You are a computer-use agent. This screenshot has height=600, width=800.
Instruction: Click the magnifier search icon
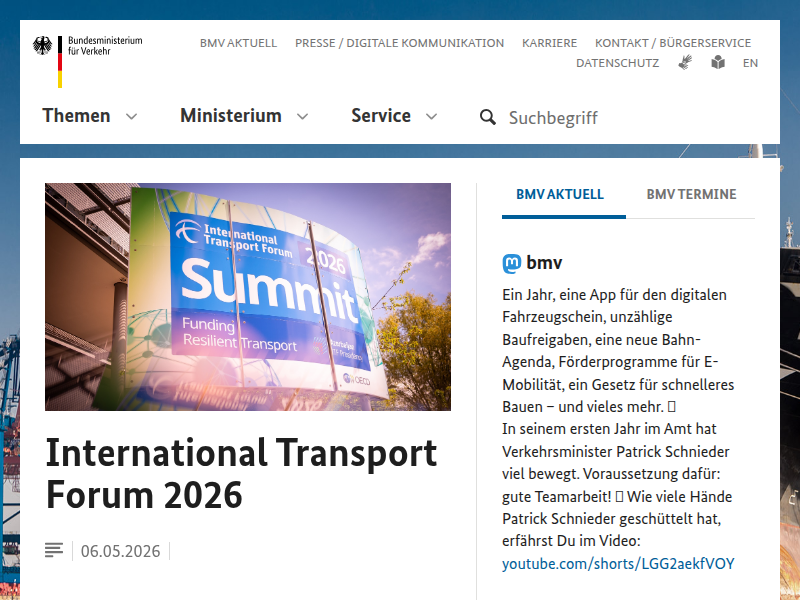point(488,117)
